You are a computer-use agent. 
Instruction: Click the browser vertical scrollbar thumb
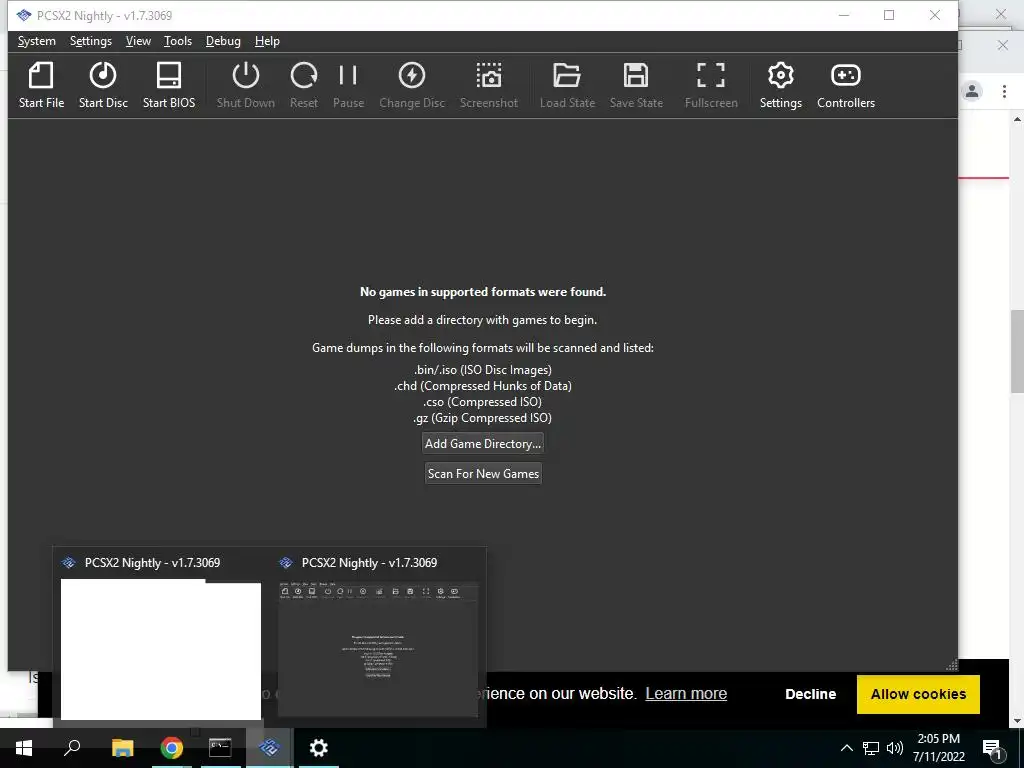coord(1017,351)
